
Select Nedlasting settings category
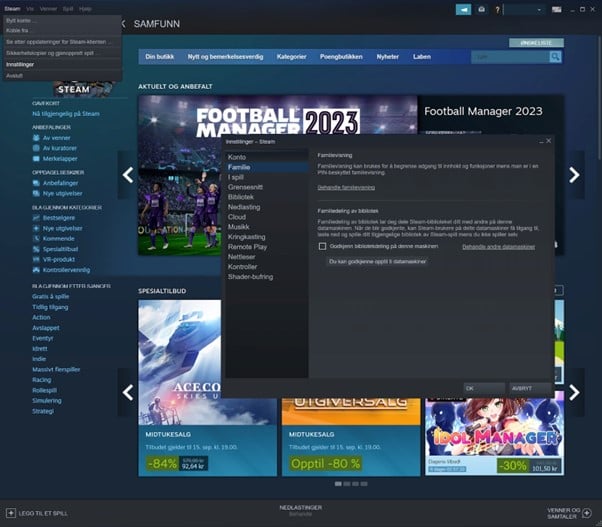(x=267, y=207)
